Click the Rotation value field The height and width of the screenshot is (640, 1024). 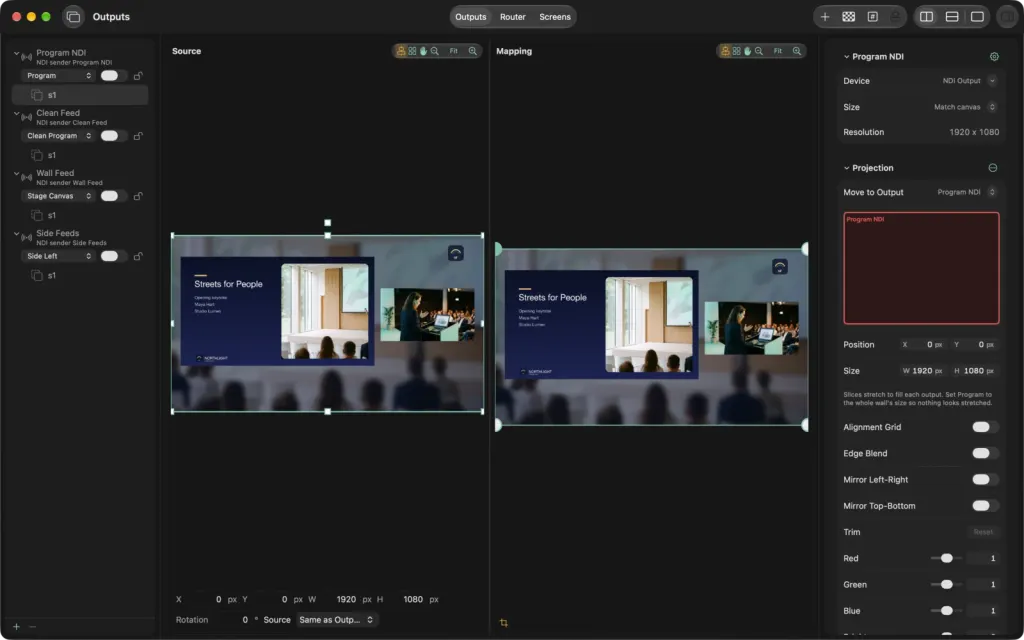(232, 620)
